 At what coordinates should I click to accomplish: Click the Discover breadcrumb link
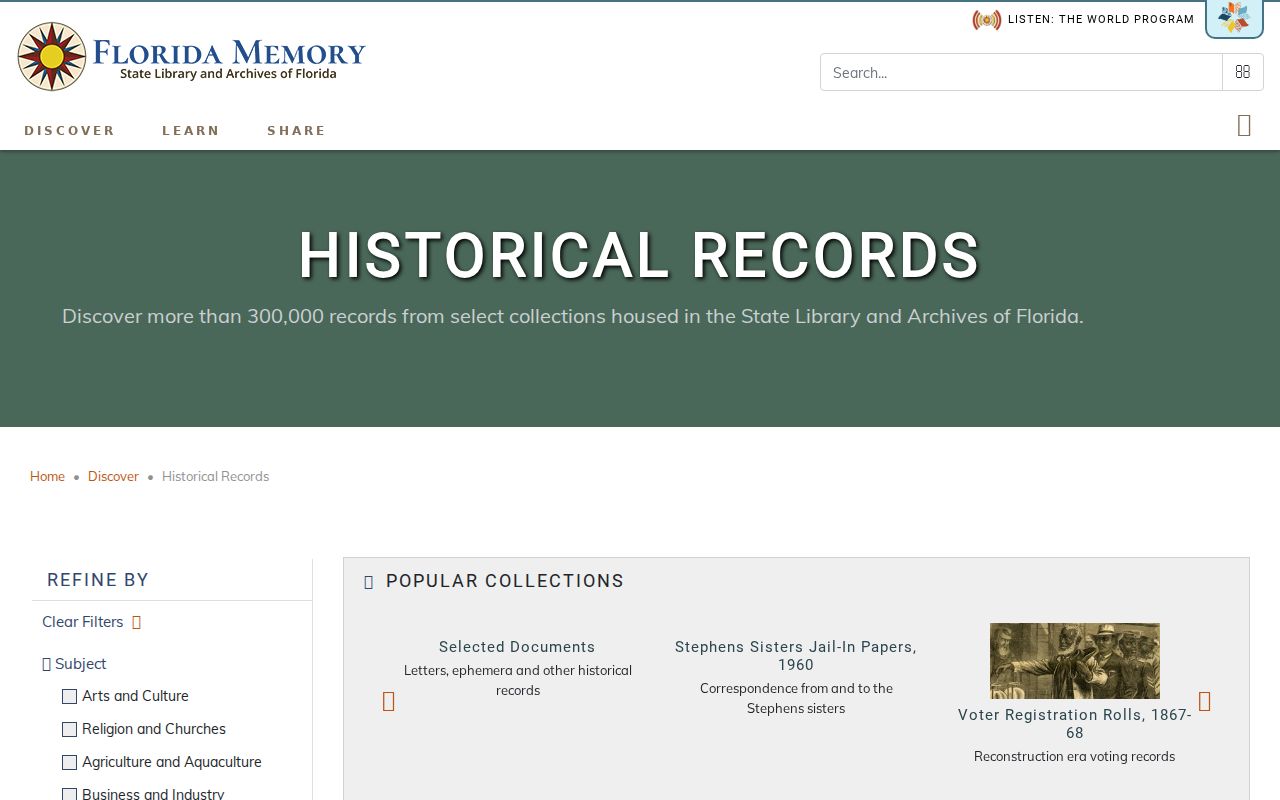pyautogui.click(x=113, y=476)
